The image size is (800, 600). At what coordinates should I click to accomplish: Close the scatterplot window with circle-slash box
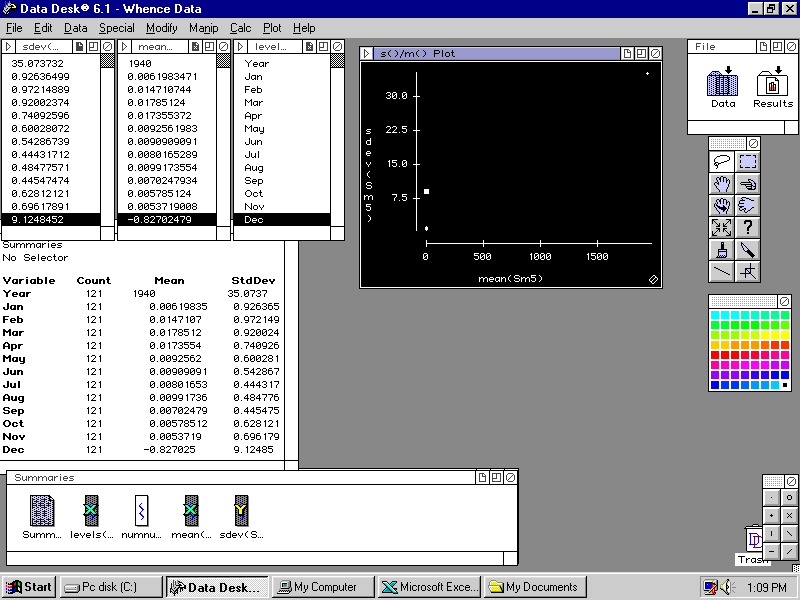pyautogui.click(x=655, y=53)
